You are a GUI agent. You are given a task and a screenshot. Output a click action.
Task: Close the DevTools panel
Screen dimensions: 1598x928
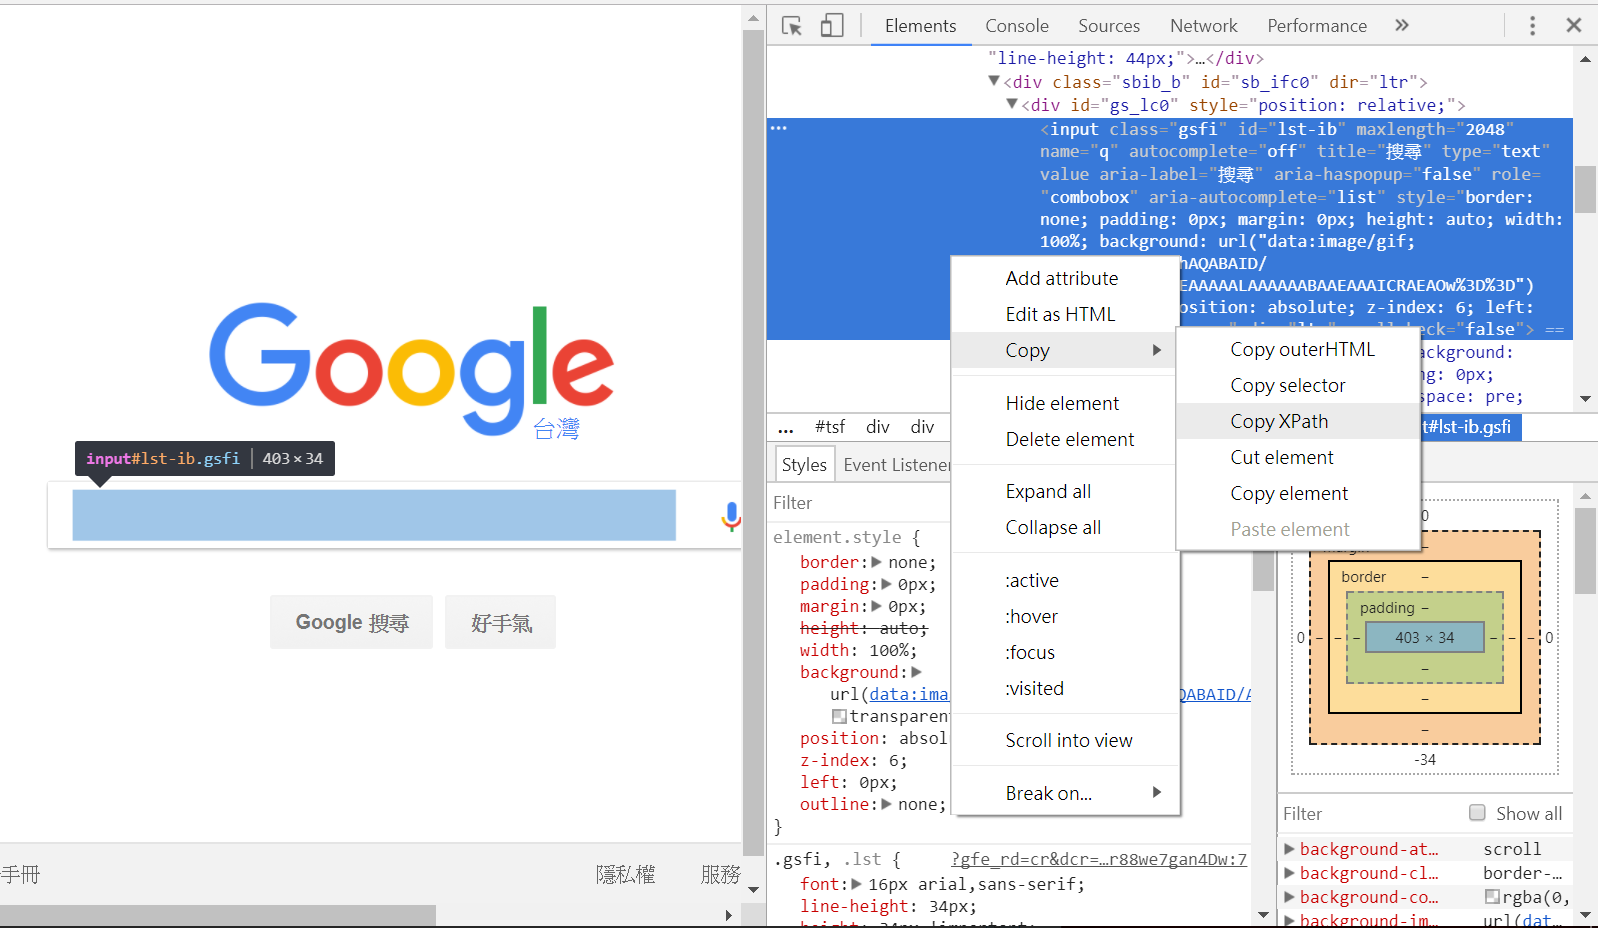point(1574,26)
